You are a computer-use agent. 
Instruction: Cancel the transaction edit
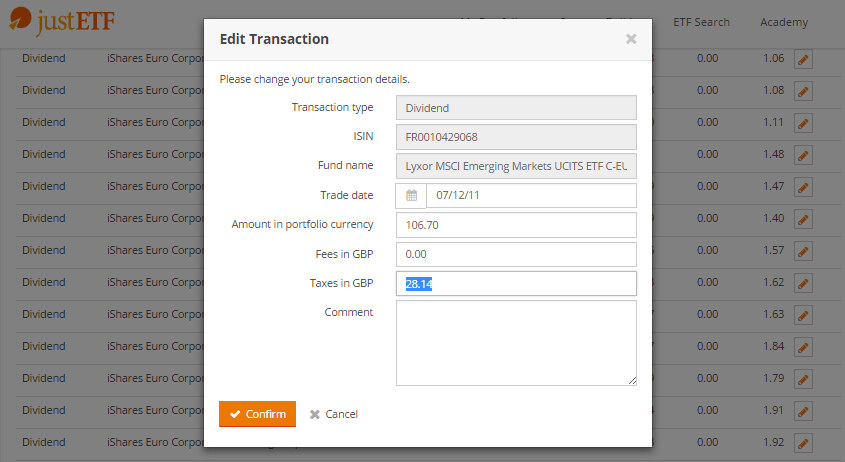pyautogui.click(x=334, y=414)
